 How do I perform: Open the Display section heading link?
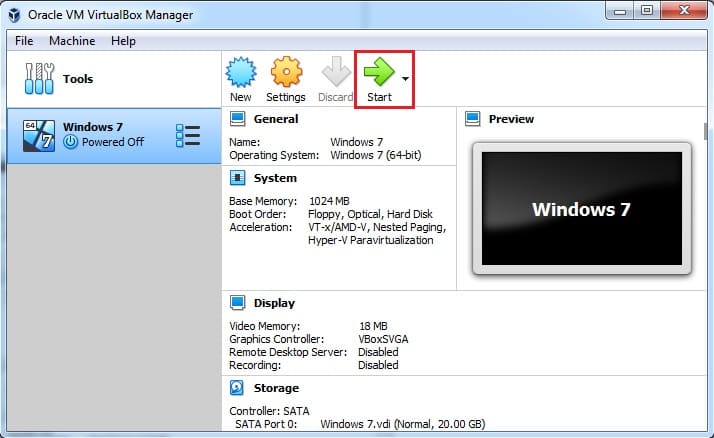pyautogui.click(x=274, y=303)
